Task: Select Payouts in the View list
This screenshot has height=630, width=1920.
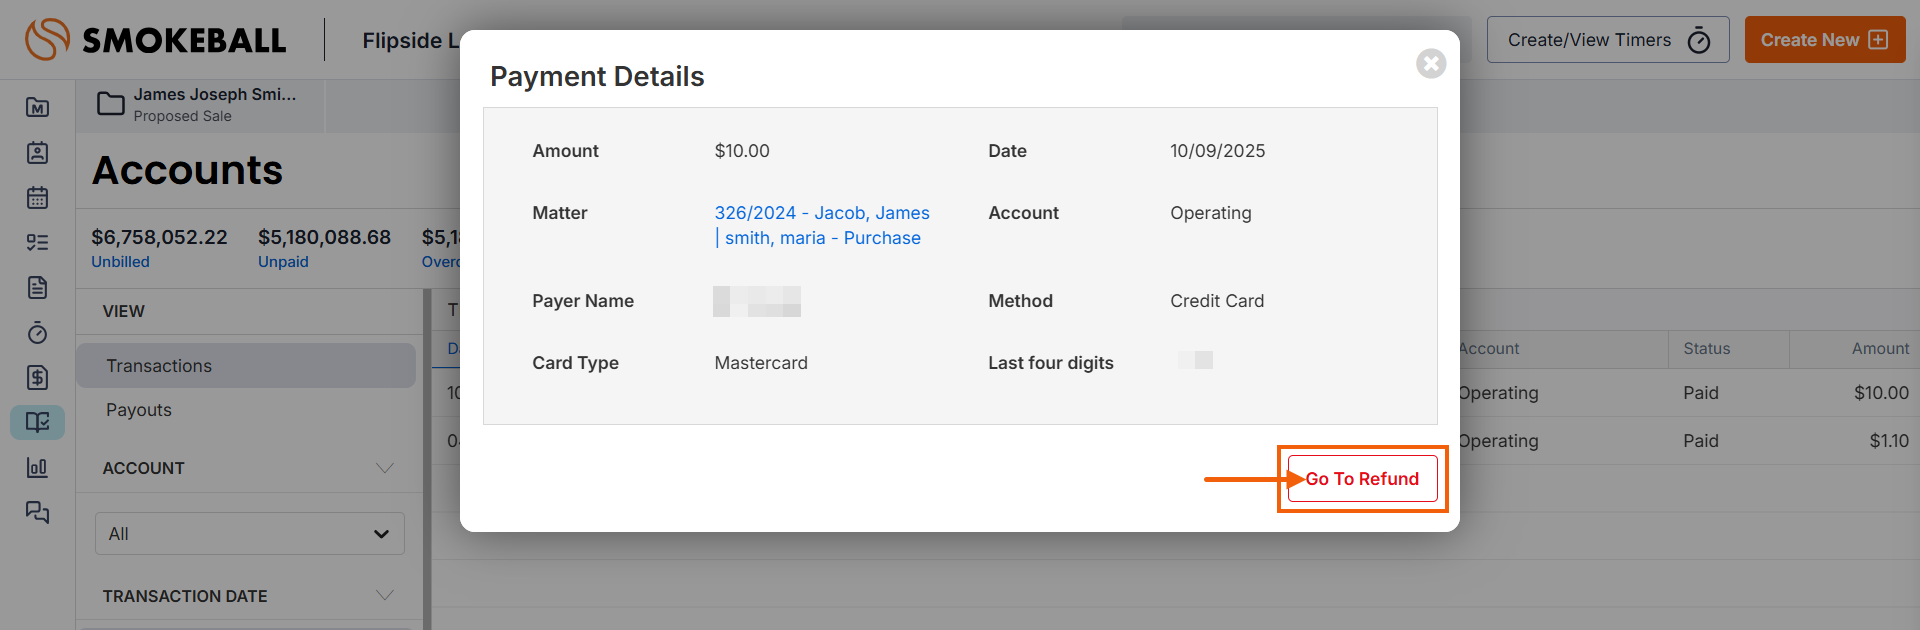Action: [139, 410]
